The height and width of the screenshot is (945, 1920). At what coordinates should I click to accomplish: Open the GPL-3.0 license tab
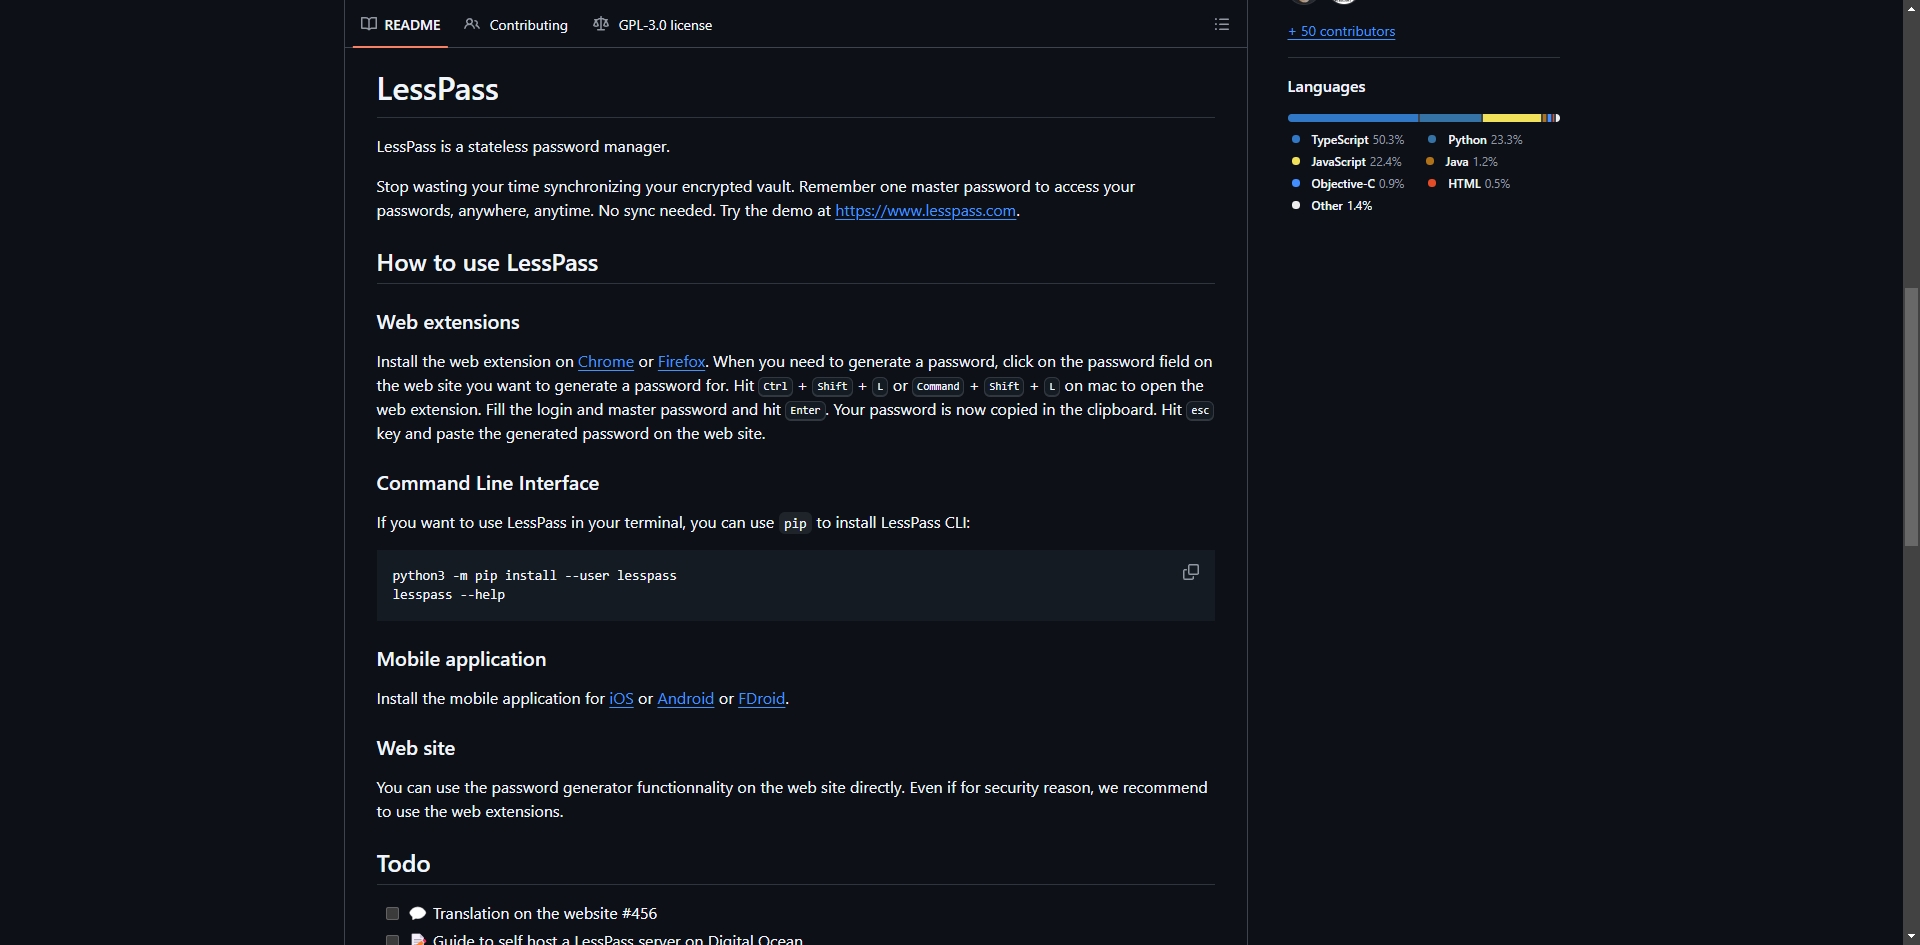(653, 25)
